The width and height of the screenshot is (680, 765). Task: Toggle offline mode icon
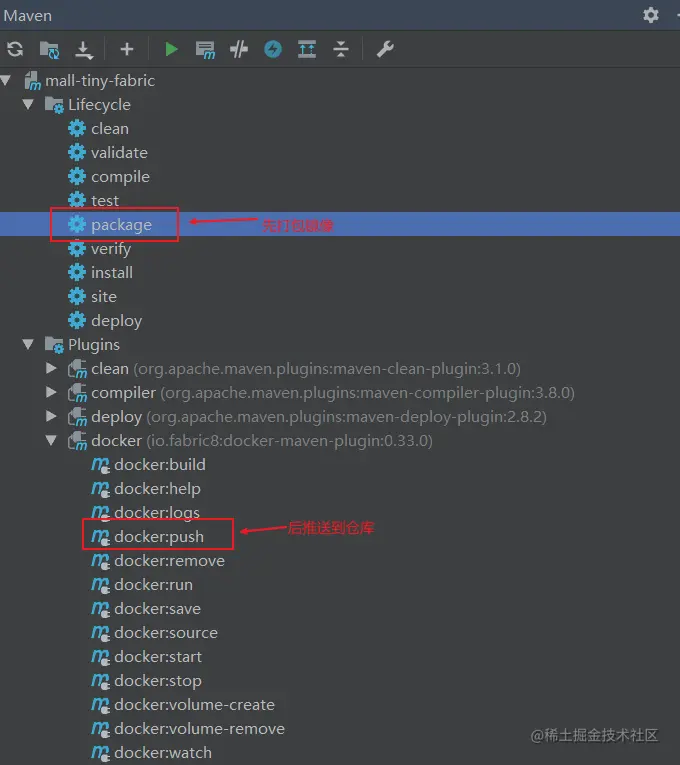click(239, 49)
